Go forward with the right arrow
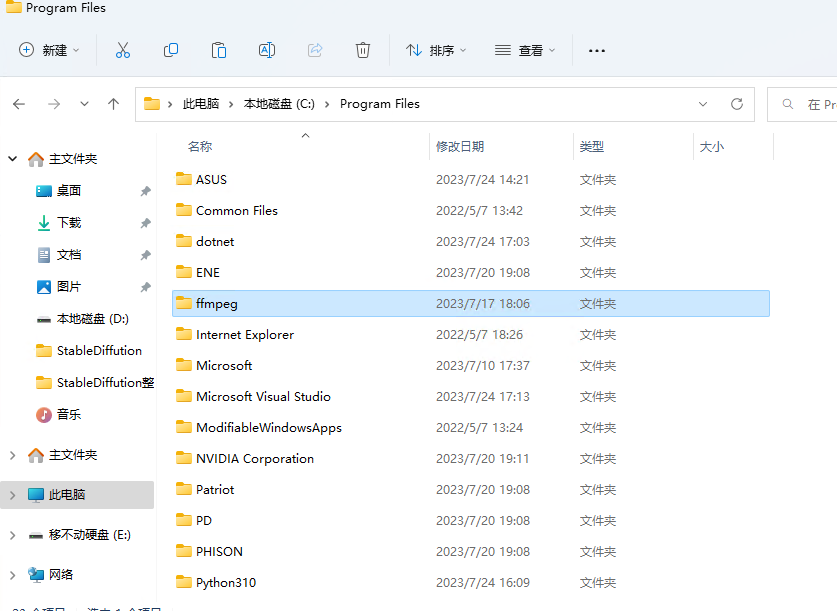The height and width of the screenshot is (611, 837). (x=54, y=104)
